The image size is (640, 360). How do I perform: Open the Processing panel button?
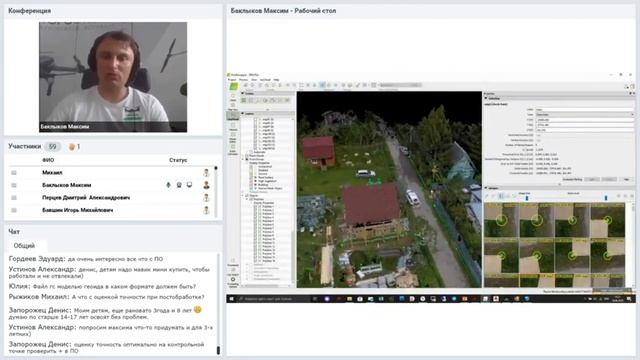click(x=233, y=262)
